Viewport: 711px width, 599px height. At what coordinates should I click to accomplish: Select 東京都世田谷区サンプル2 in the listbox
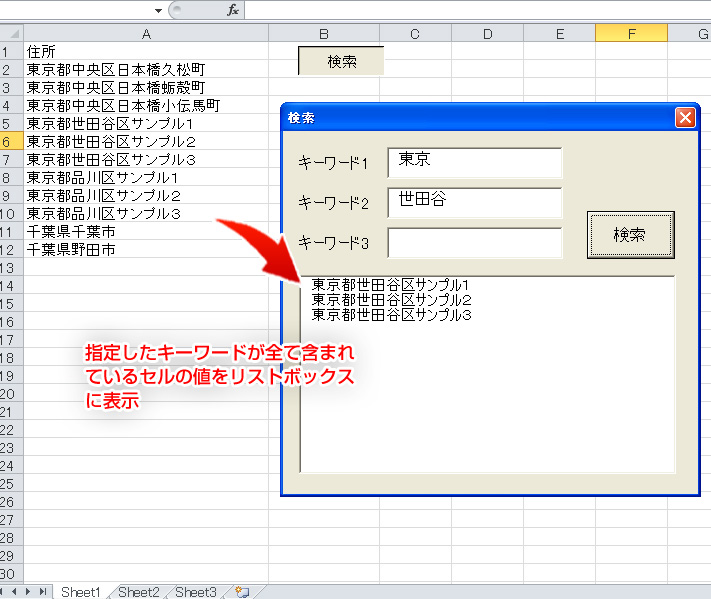(x=488, y=300)
